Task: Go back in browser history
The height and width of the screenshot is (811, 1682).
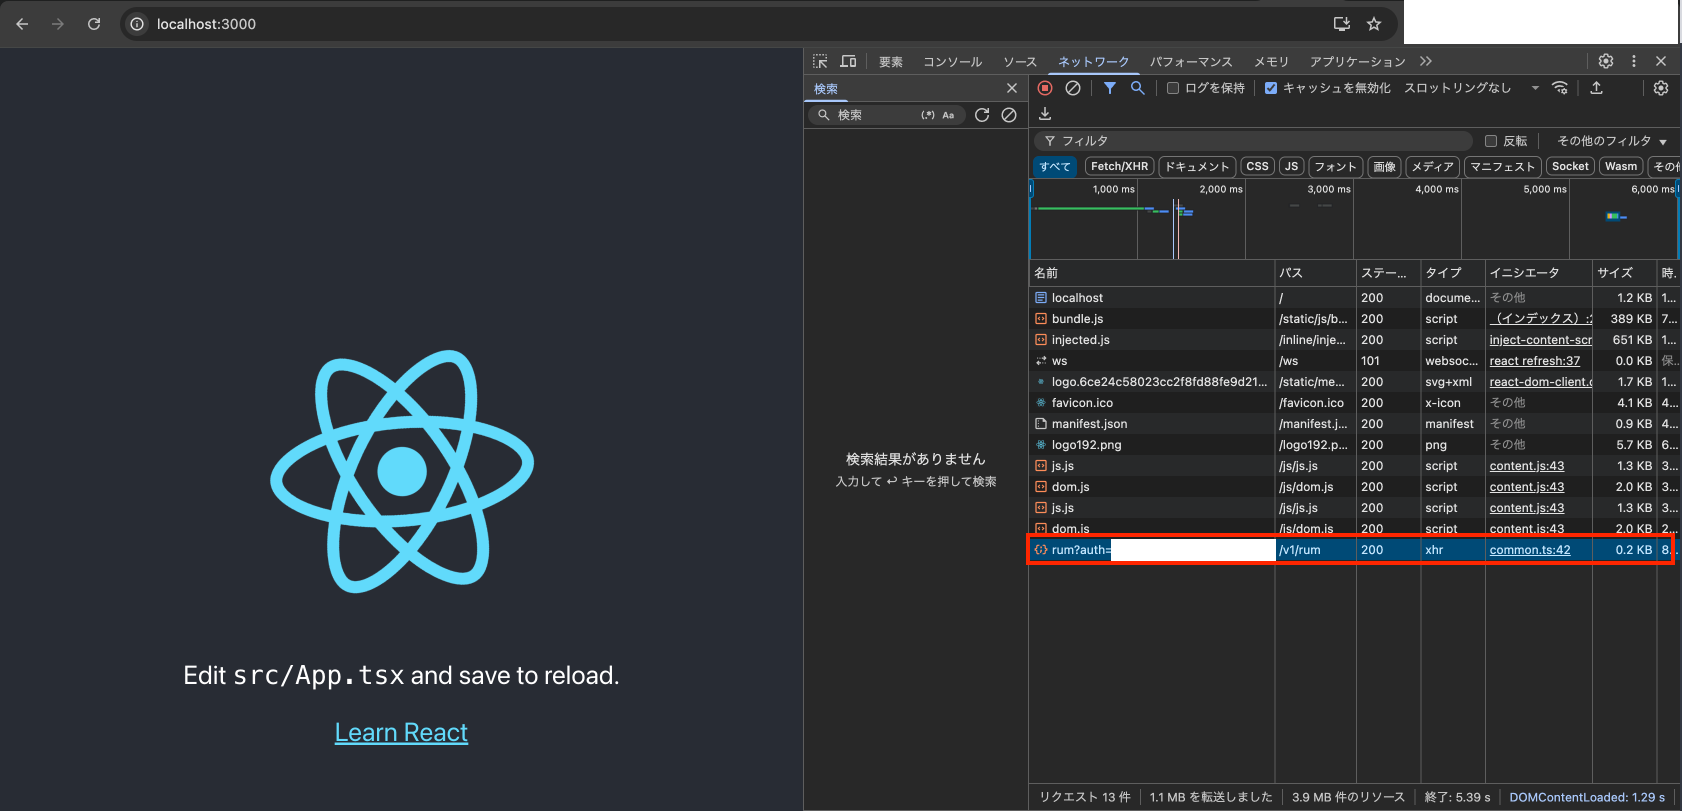Action: pyautogui.click(x=22, y=24)
